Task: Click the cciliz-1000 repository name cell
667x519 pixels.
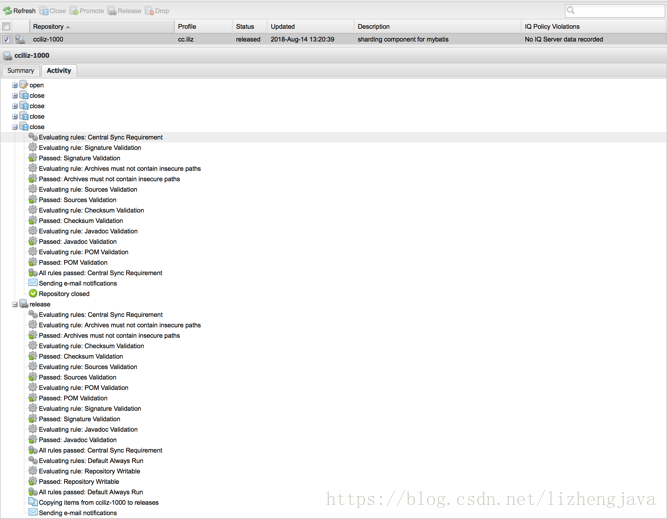Action: (x=48, y=39)
